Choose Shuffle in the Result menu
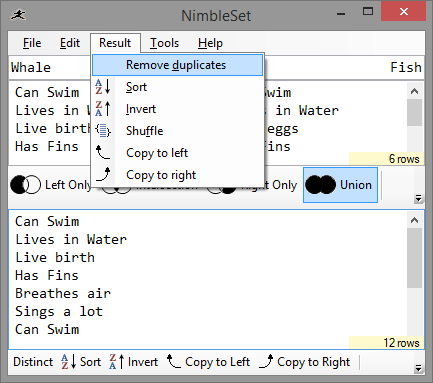This screenshot has height=383, width=433. [177, 131]
